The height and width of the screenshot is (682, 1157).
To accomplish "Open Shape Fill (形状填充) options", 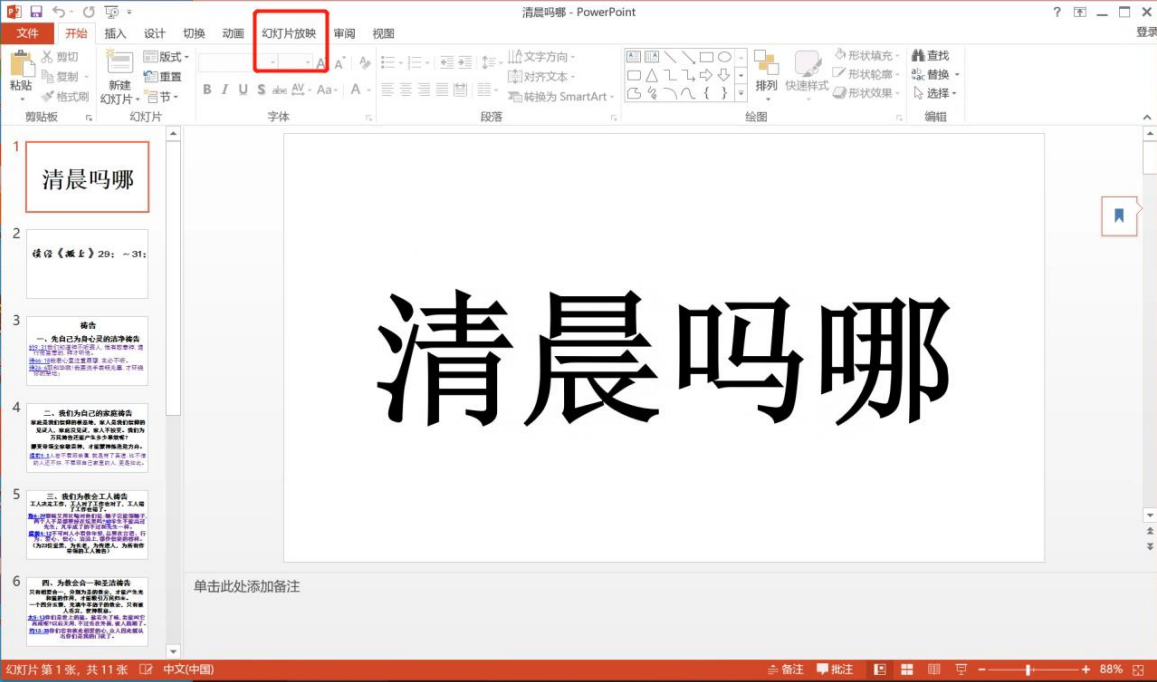I will [x=866, y=55].
